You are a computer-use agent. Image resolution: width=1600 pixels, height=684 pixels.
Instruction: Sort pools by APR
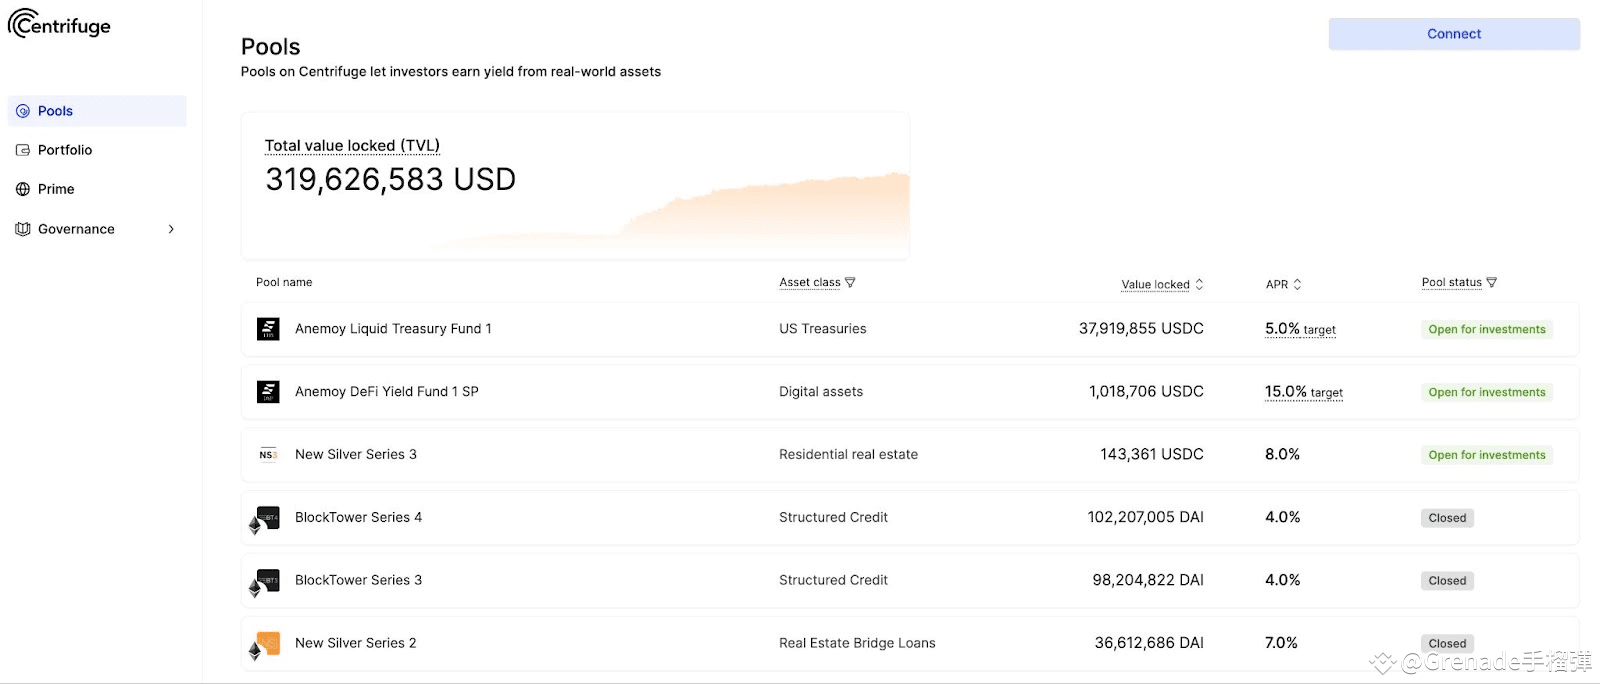click(x=1283, y=285)
